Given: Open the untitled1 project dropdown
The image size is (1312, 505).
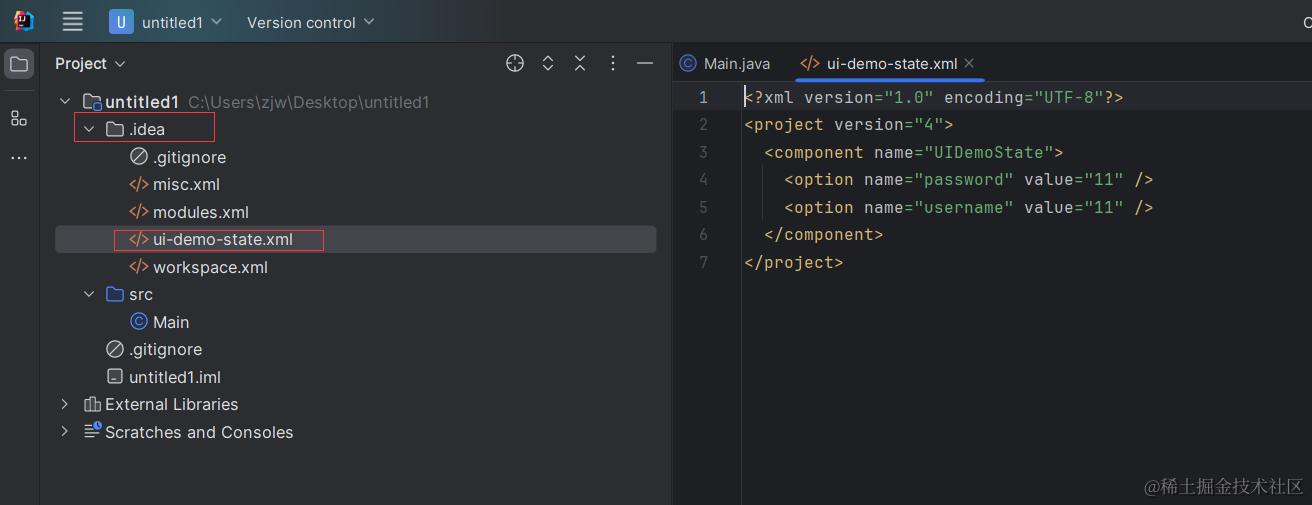Looking at the screenshot, I should tap(166, 22).
